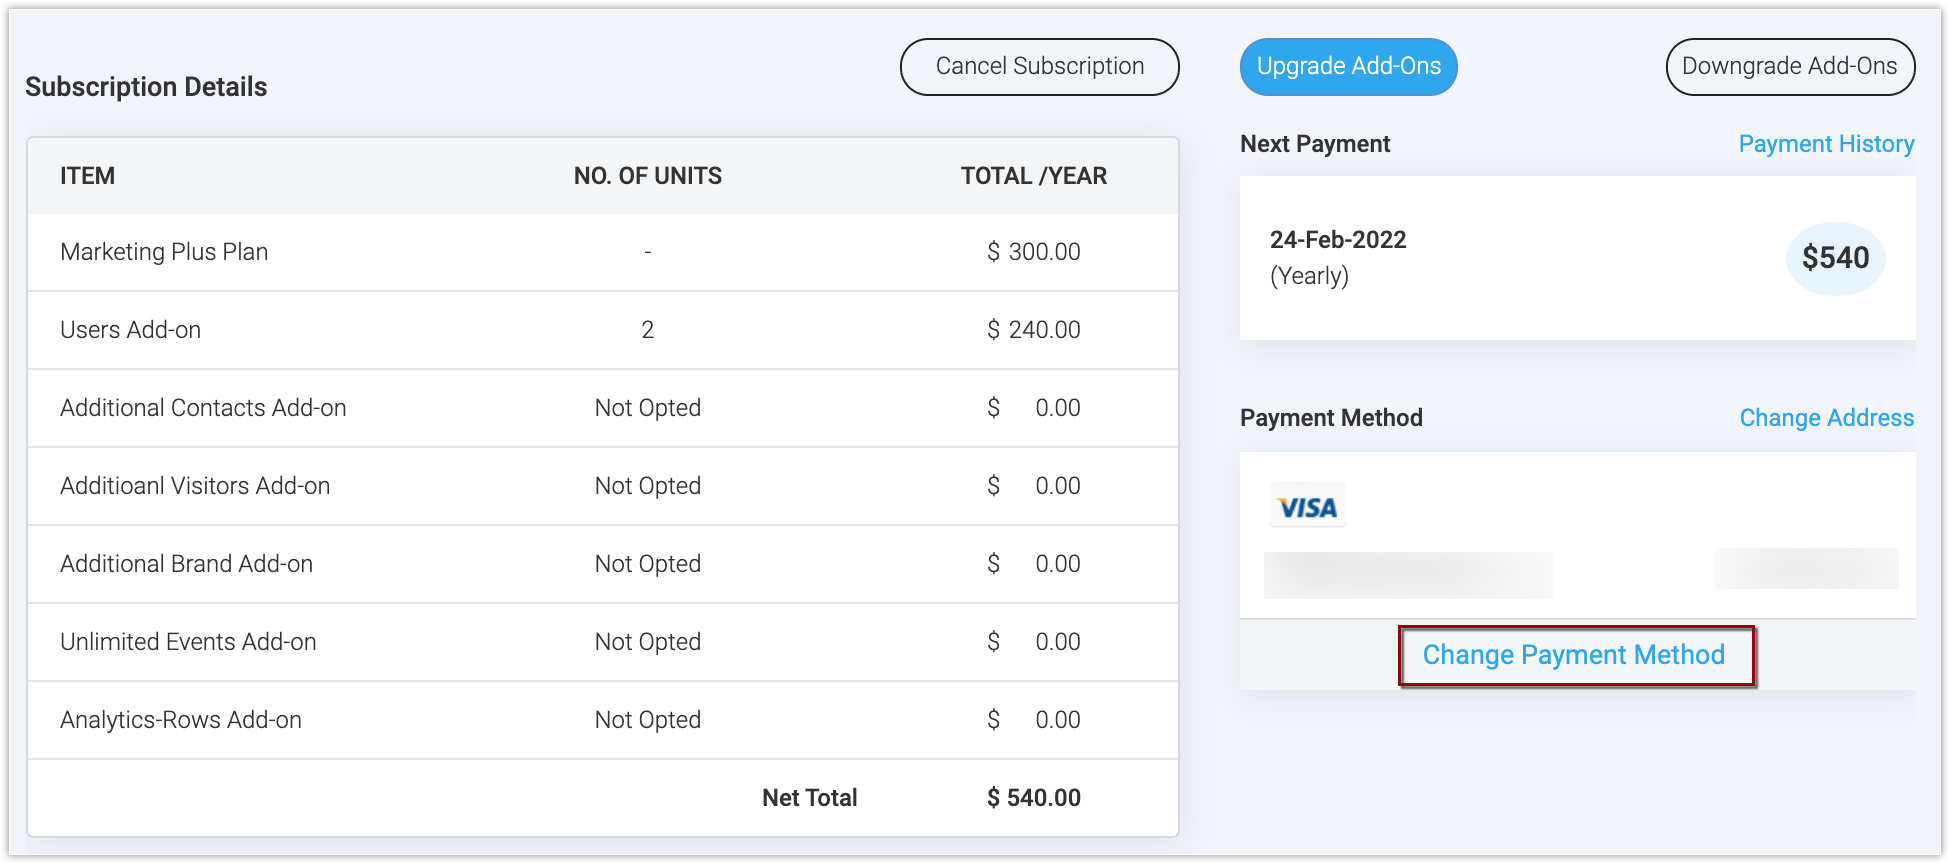Select the Analytics-Rows Add-on item
1950x864 pixels.
coord(181,720)
